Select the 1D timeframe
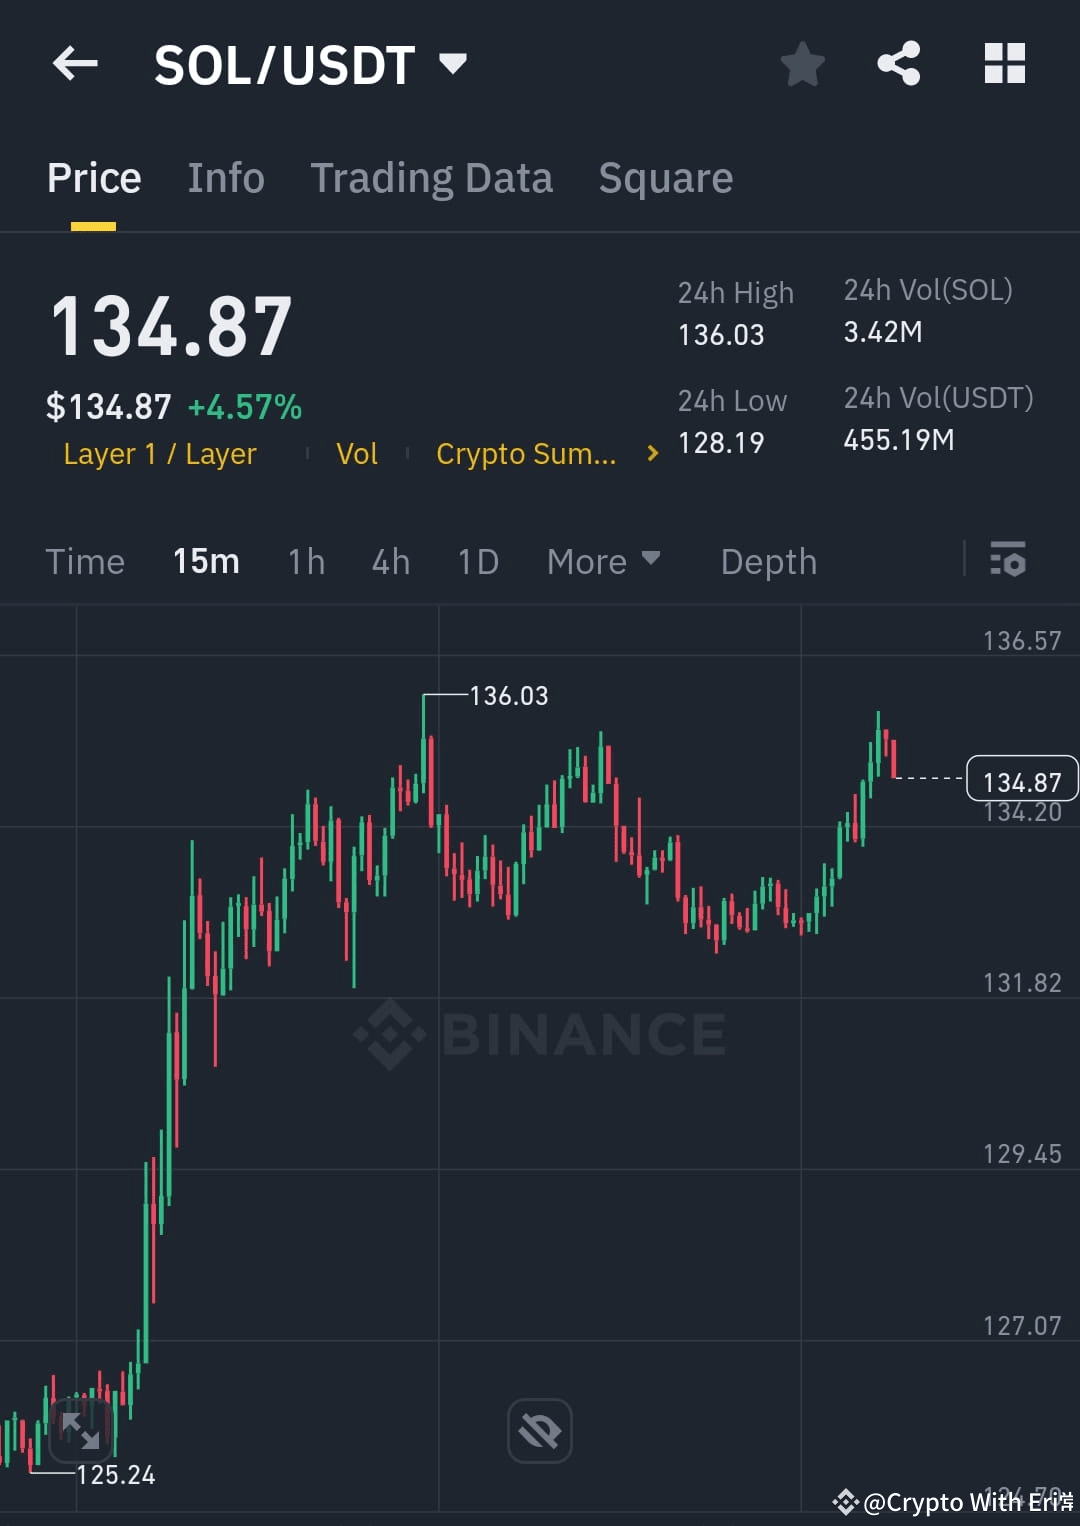Viewport: 1080px width, 1526px height. coord(477,561)
